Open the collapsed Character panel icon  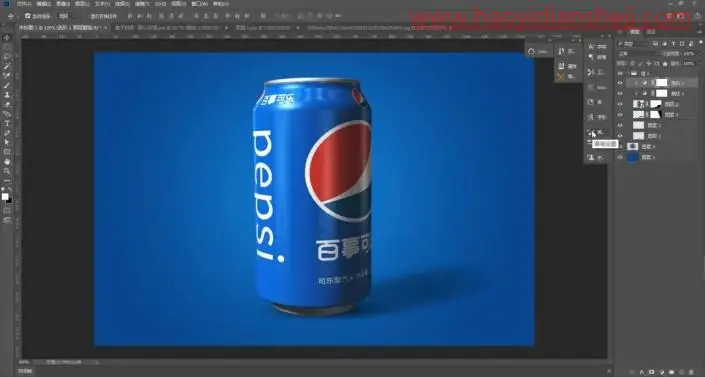point(592,46)
